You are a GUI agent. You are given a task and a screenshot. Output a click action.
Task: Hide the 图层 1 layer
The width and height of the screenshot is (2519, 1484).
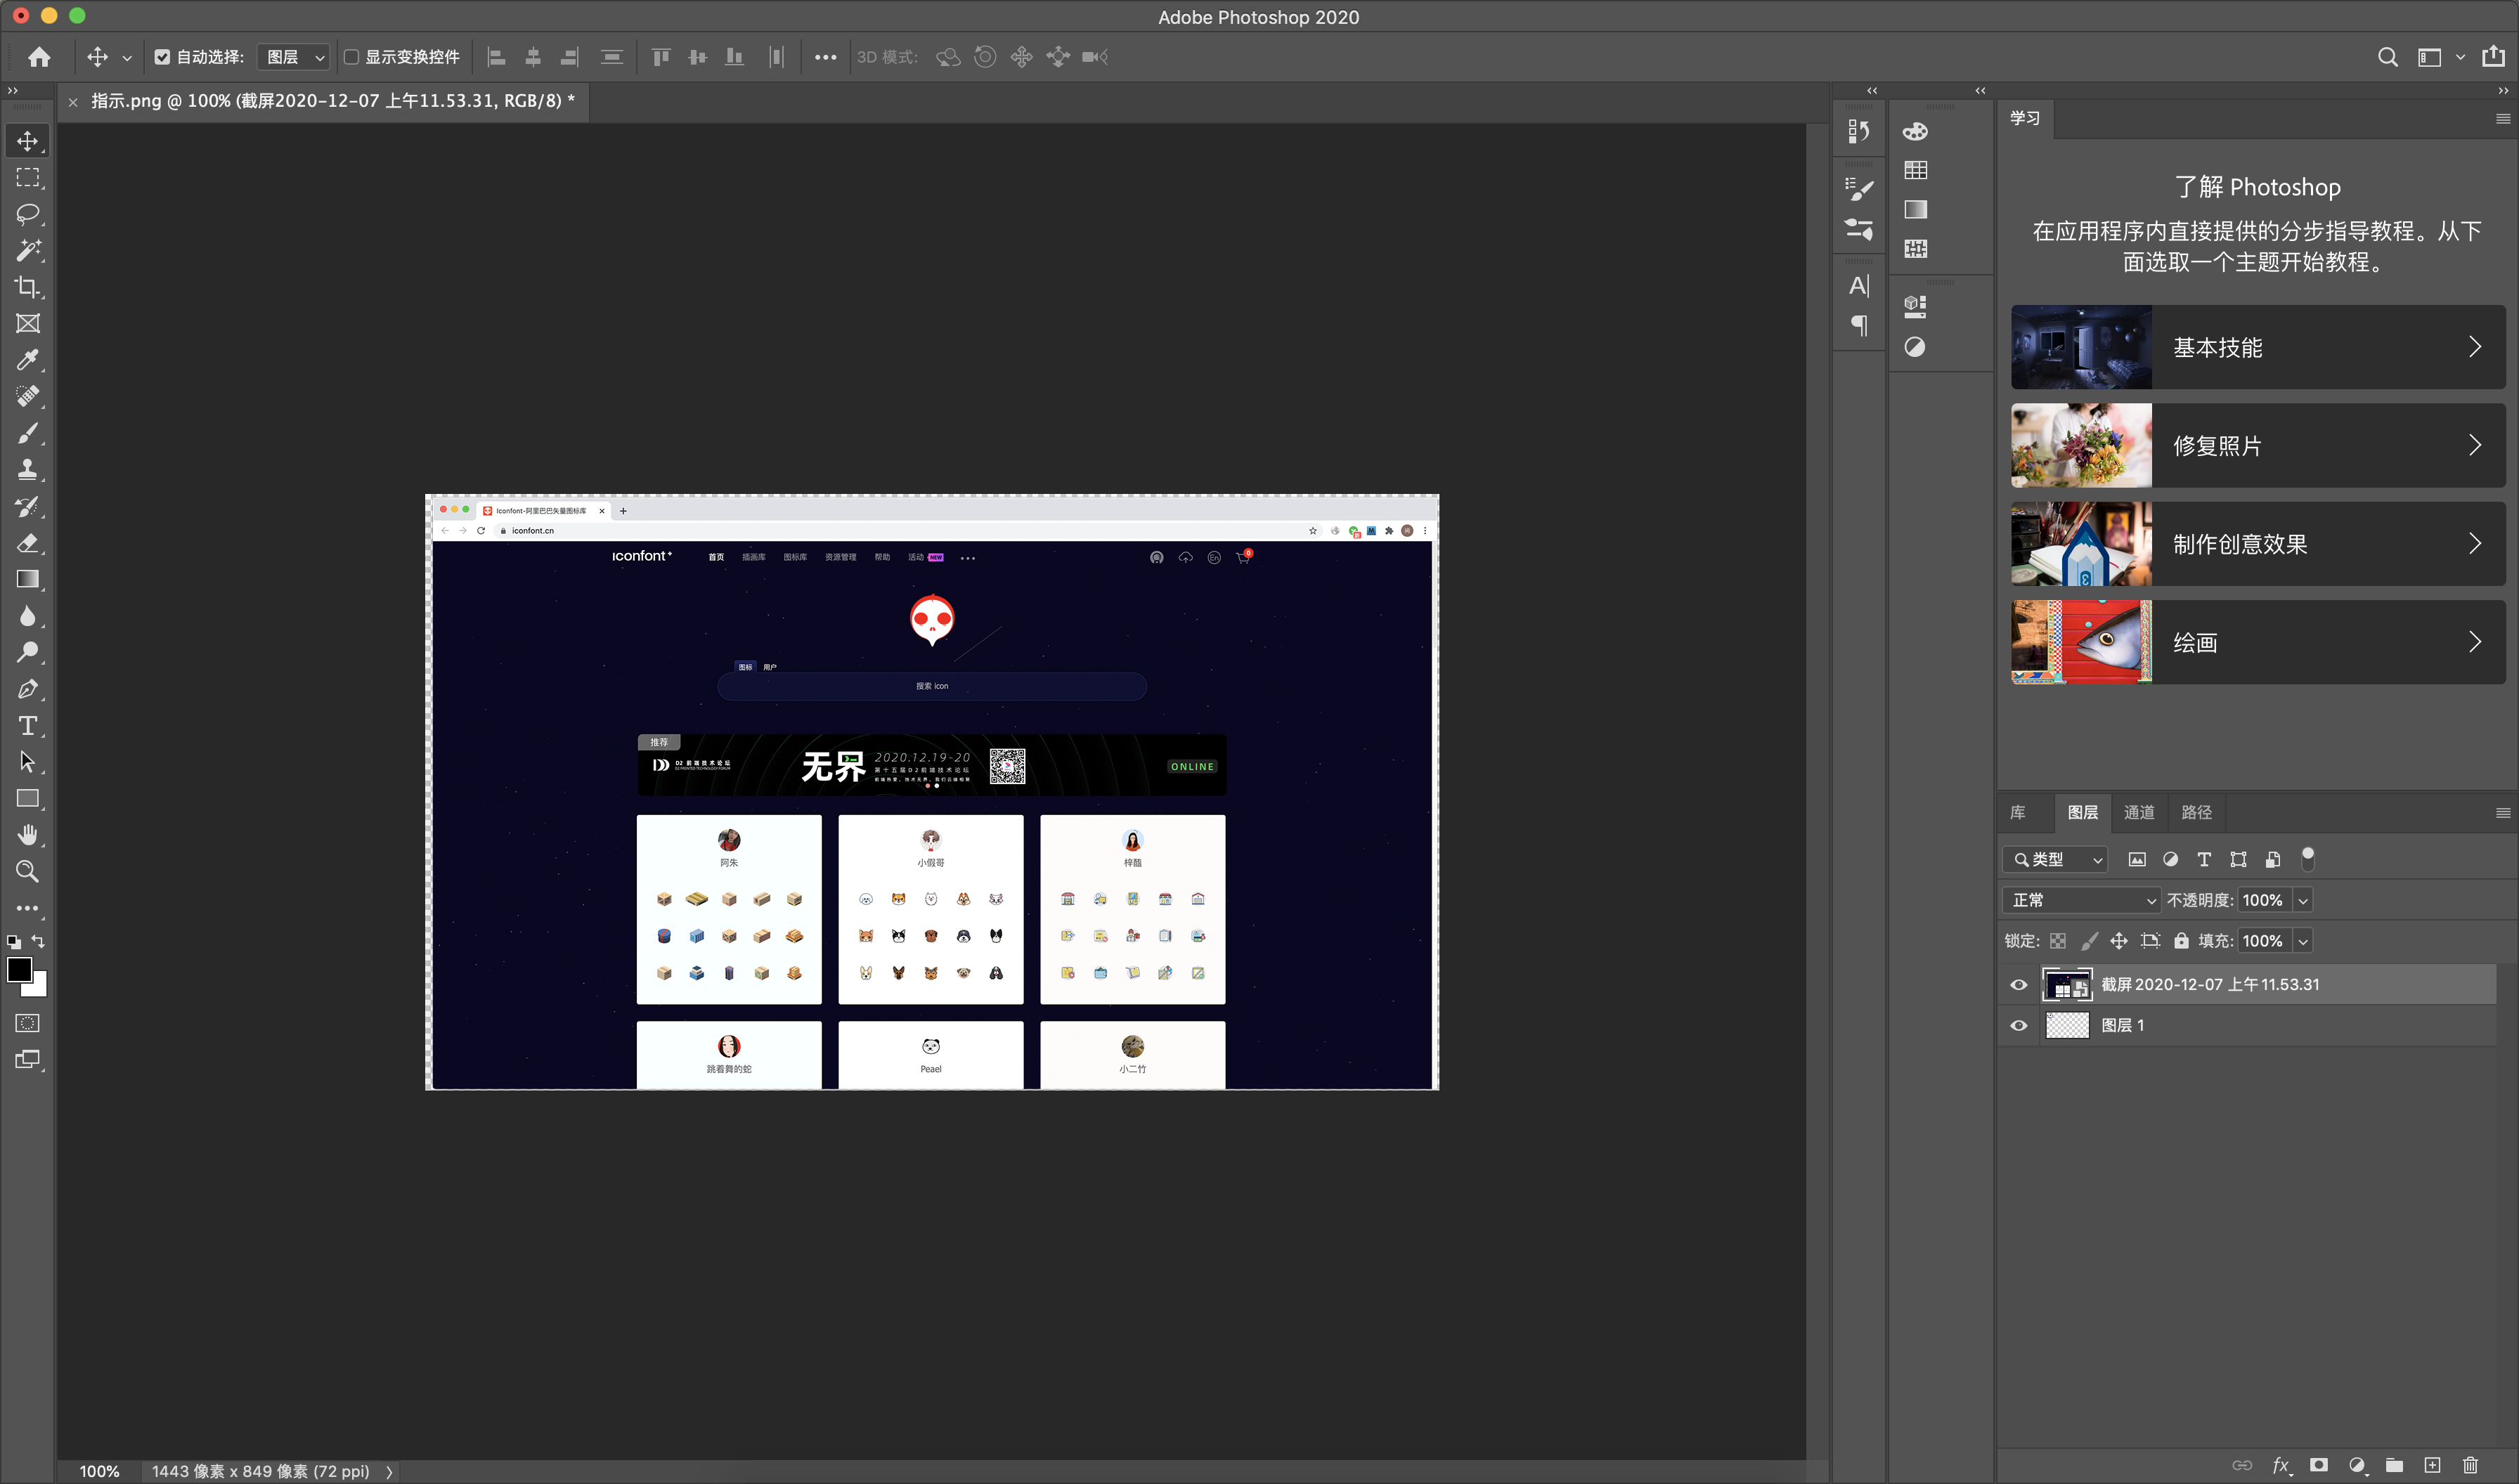click(2019, 1026)
